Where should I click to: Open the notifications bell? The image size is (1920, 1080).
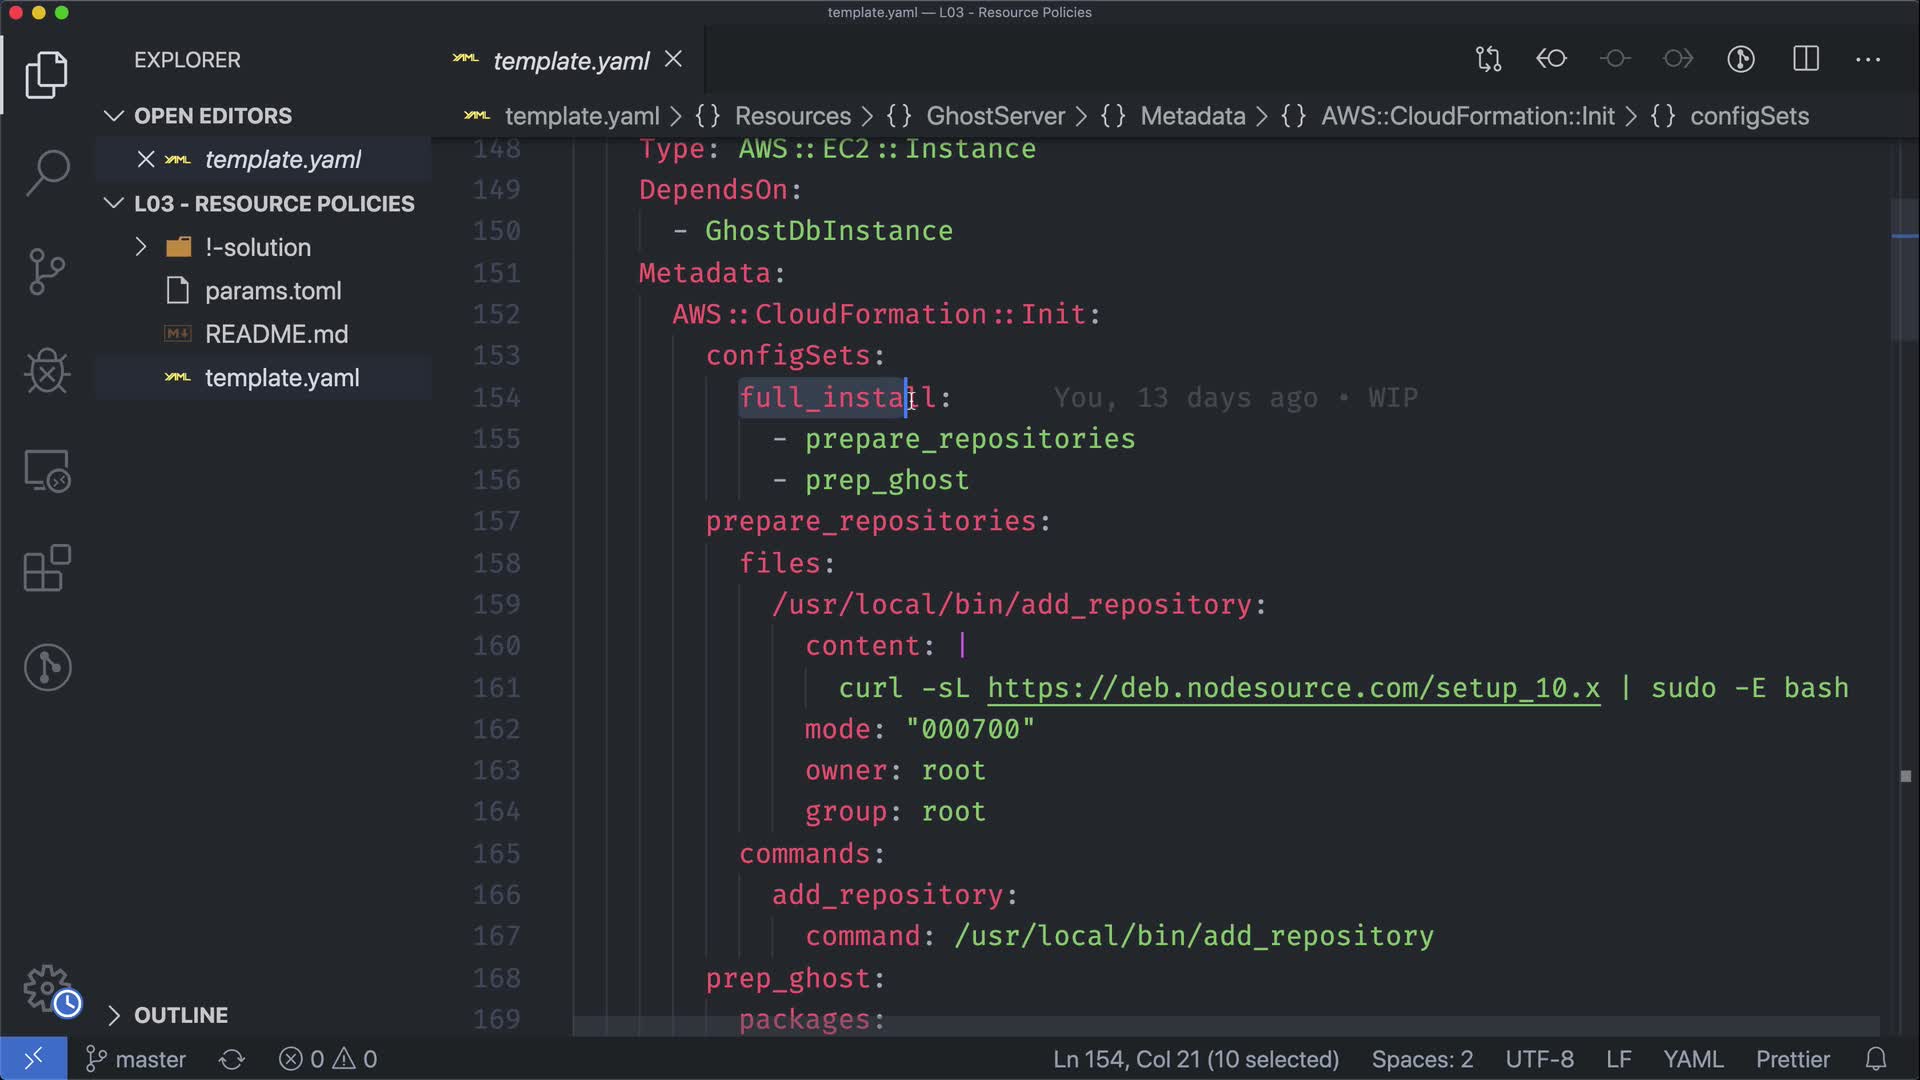(x=1876, y=1059)
